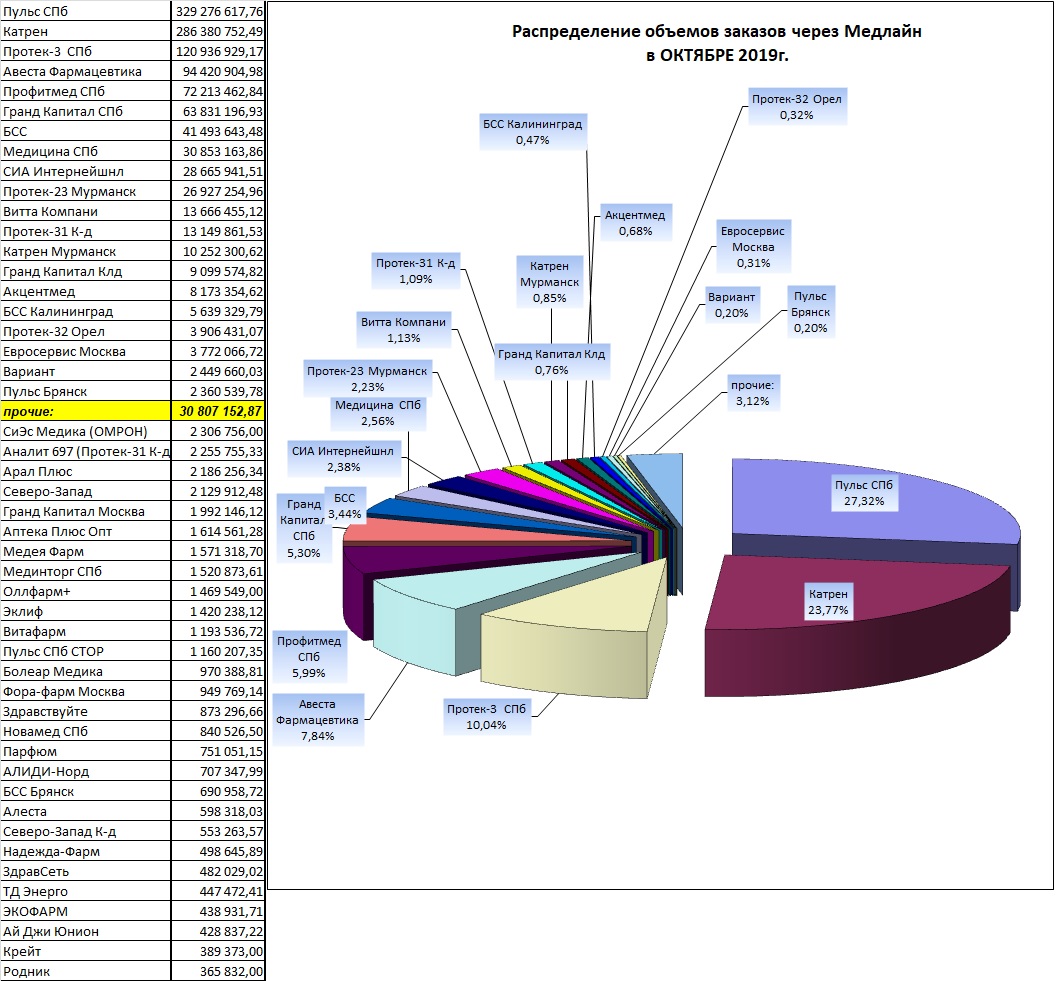Viewport: 1064px width, 981px height.
Task: Select the Профитмед СПб table cell
Action: [x=86, y=92]
